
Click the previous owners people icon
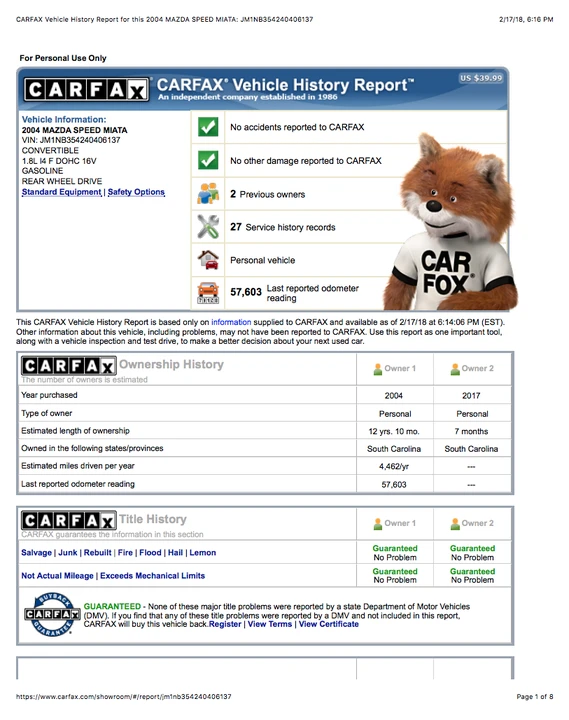point(208,193)
